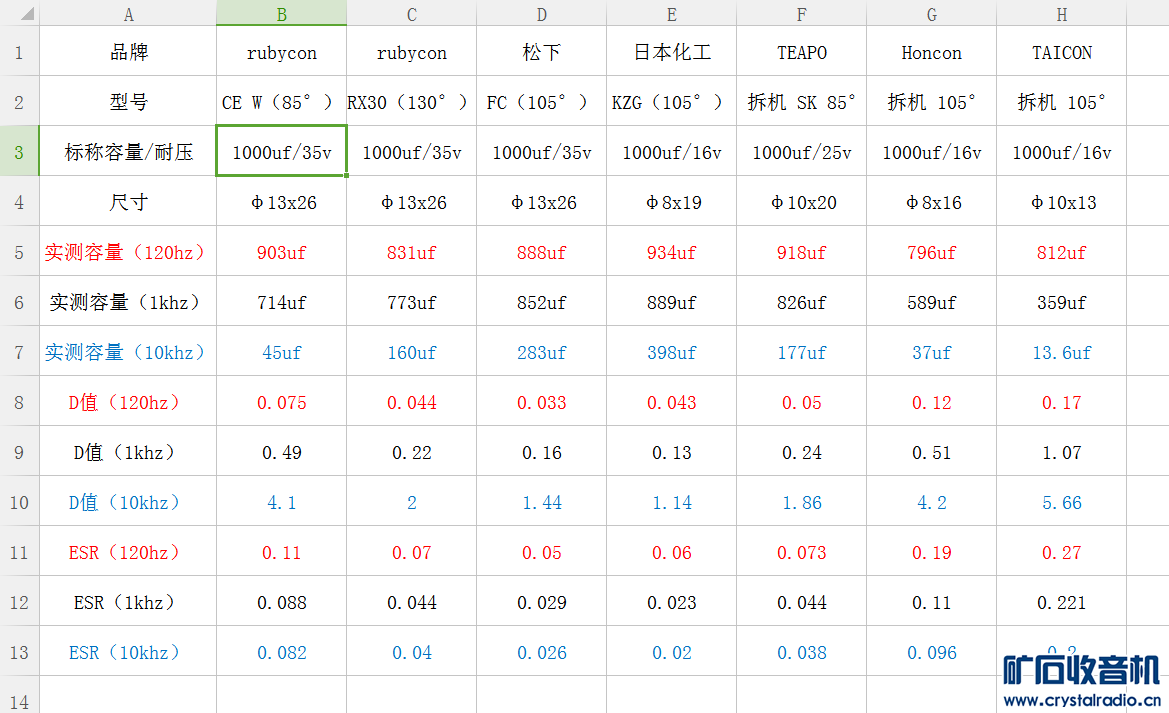Click the ESR（10khz）label

pos(128,652)
